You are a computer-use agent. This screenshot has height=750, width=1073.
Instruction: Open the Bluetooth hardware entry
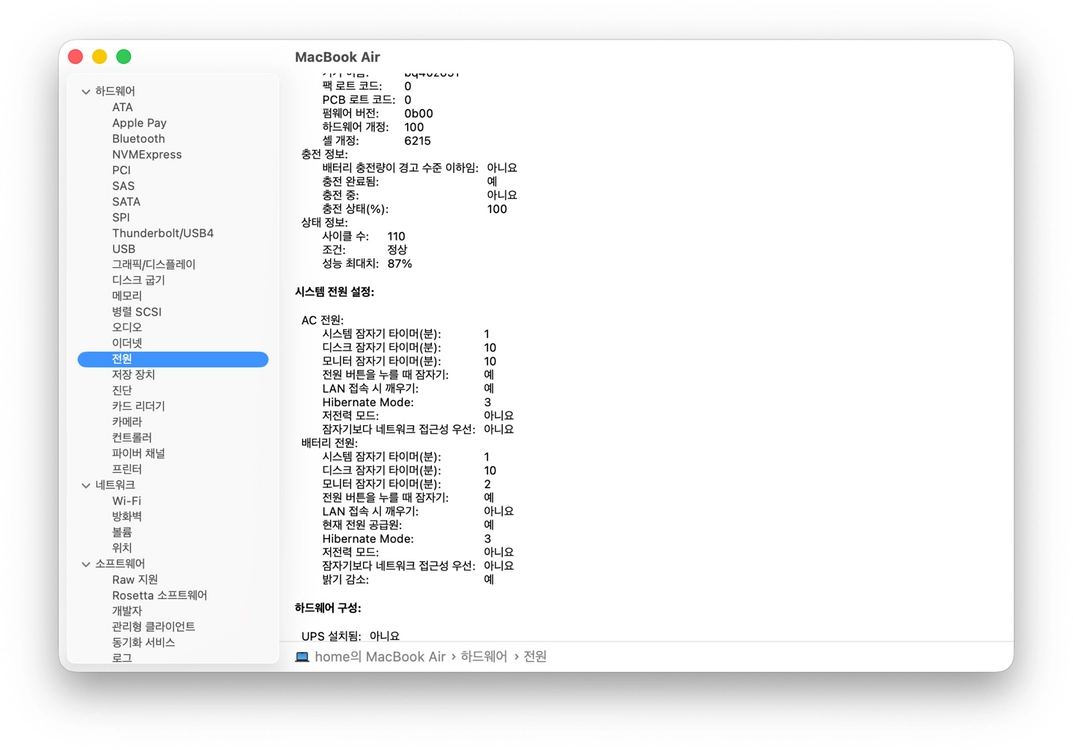138,139
